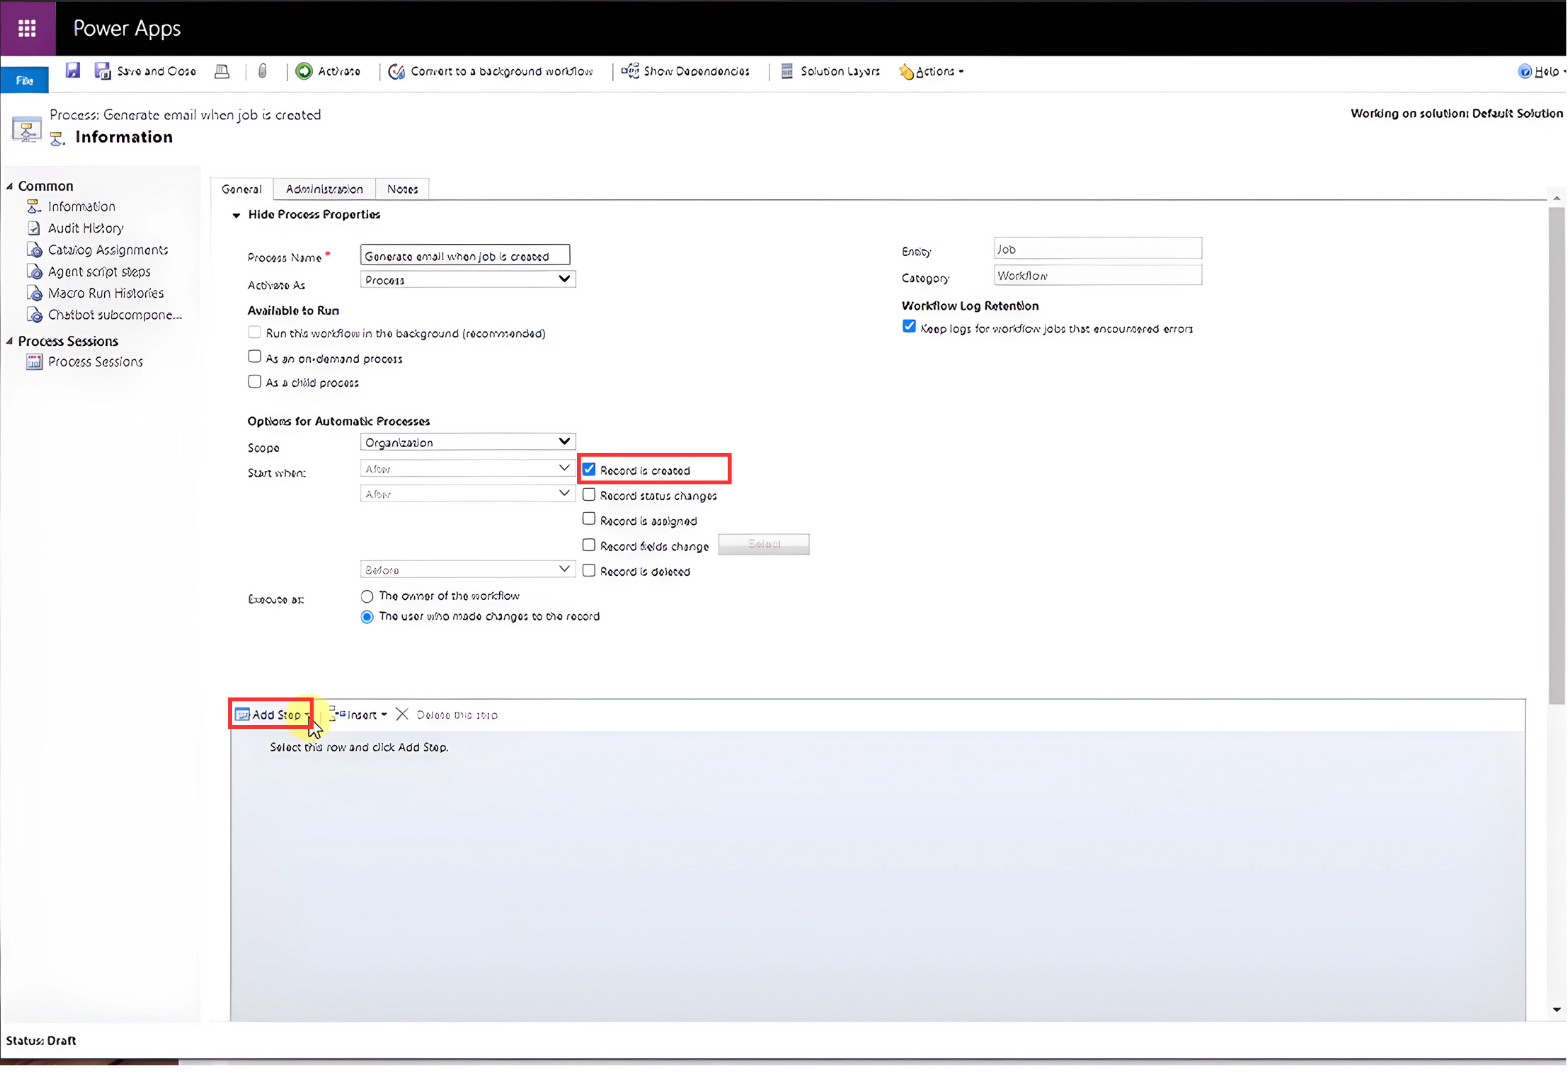Click the Delete this step X icon

[402, 714]
